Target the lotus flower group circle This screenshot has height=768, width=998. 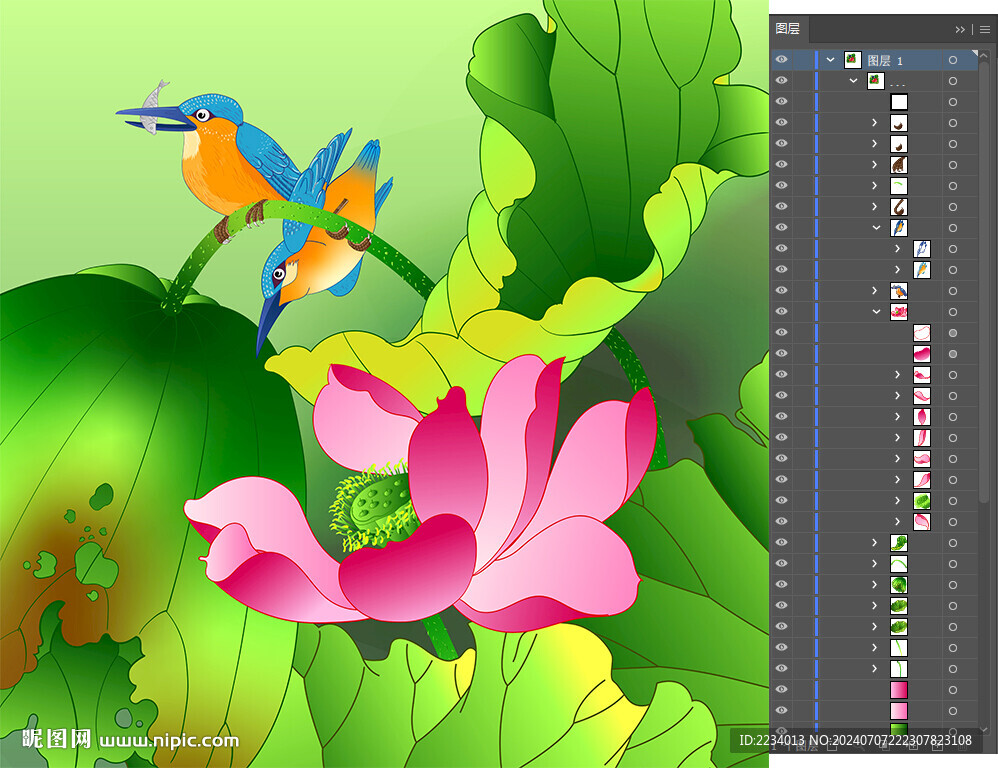(x=953, y=312)
